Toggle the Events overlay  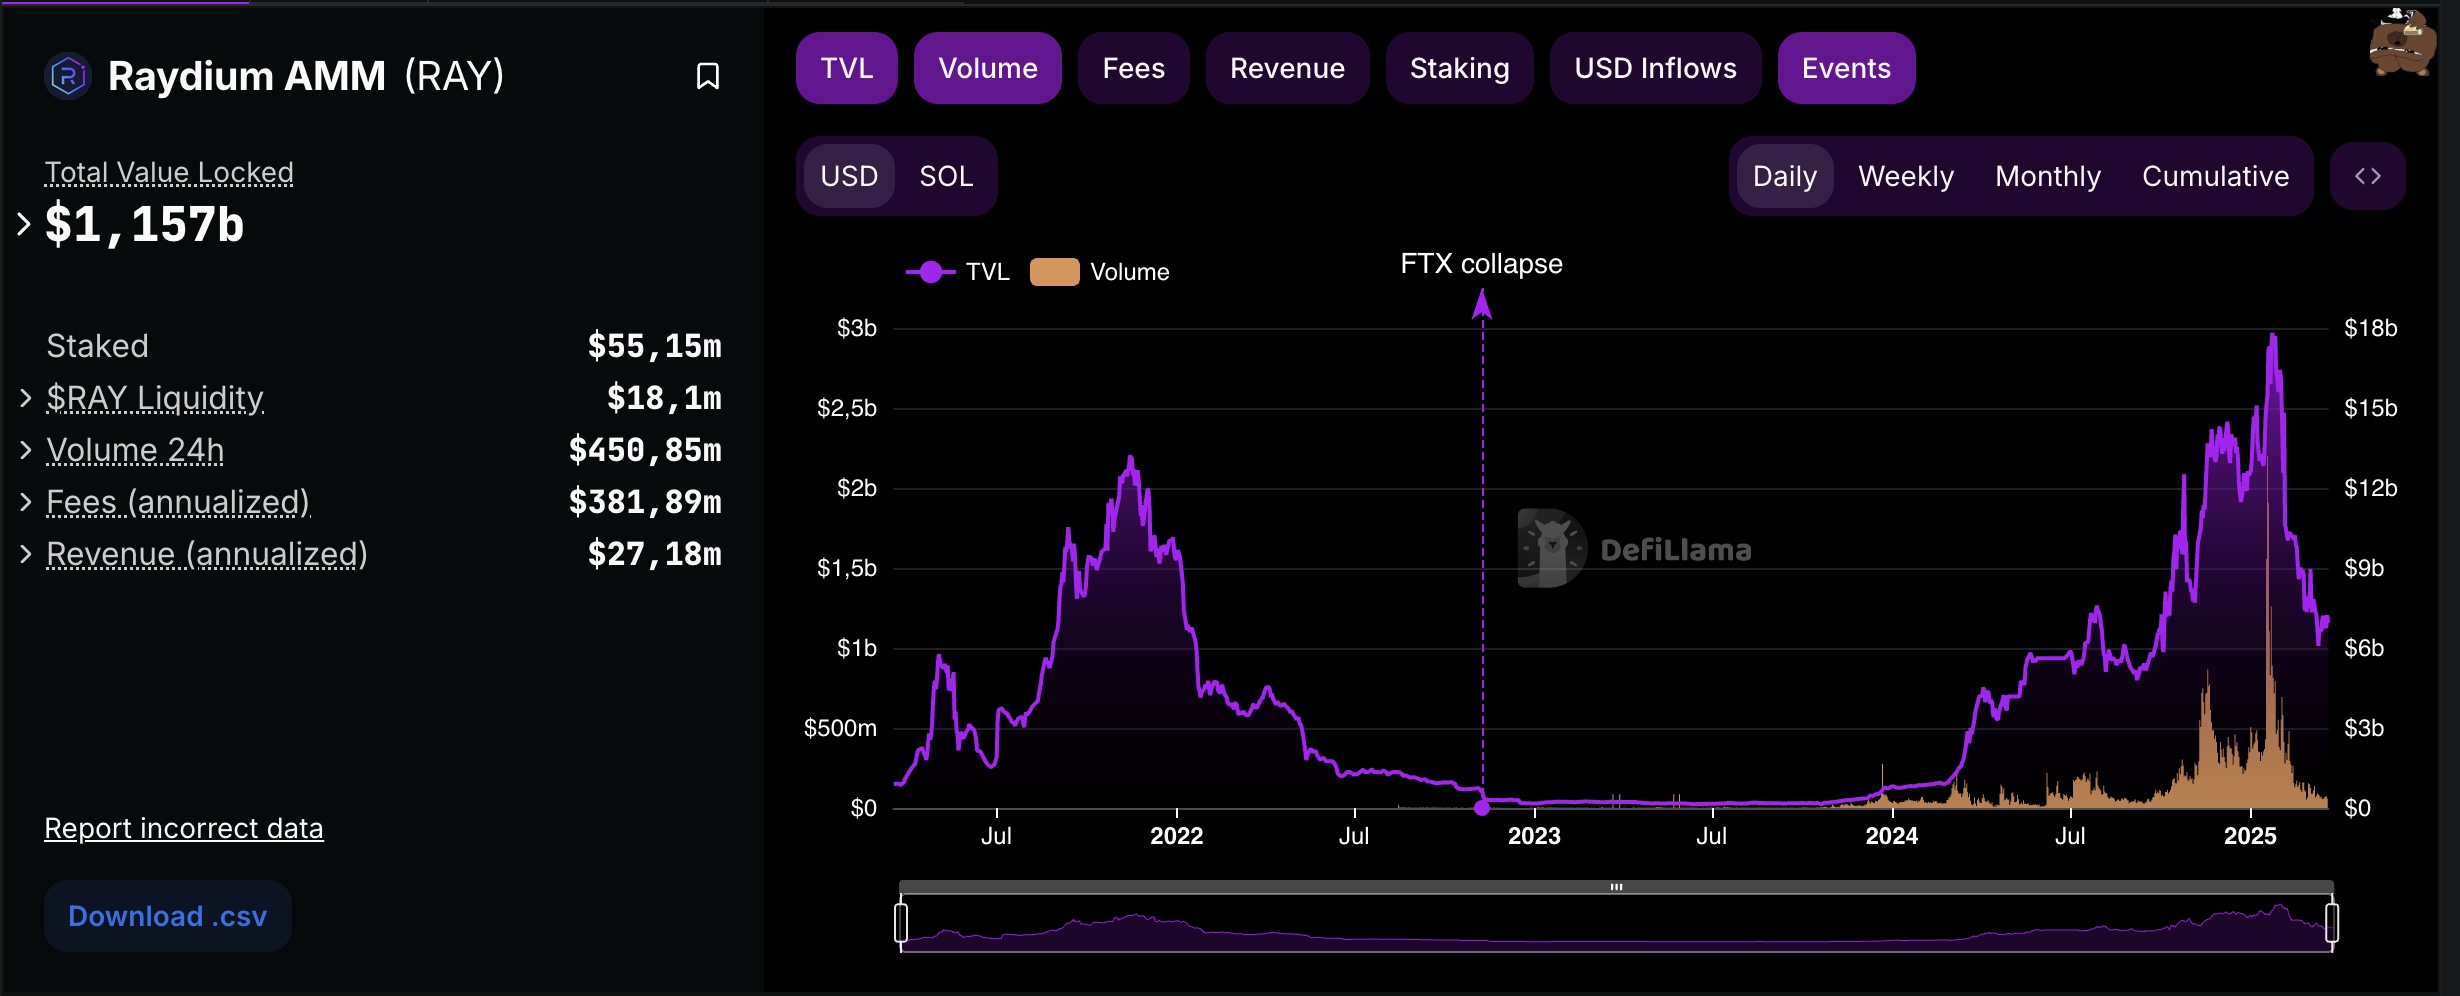coord(1846,68)
